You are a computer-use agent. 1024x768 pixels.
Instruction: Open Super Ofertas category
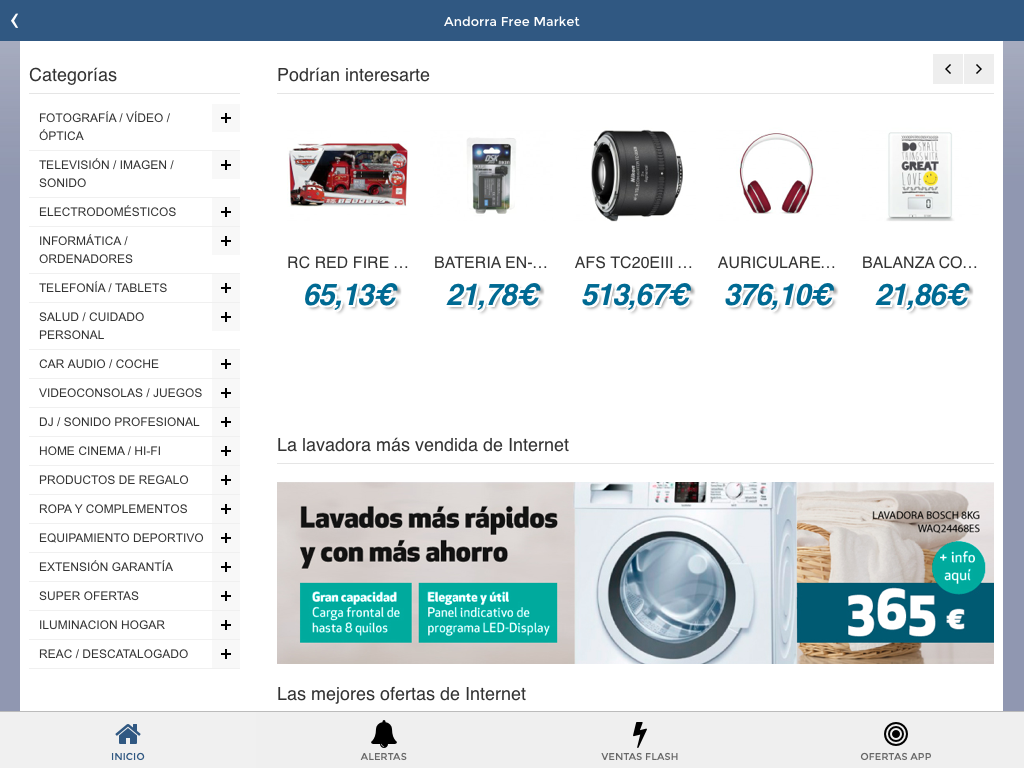tap(89, 596)
